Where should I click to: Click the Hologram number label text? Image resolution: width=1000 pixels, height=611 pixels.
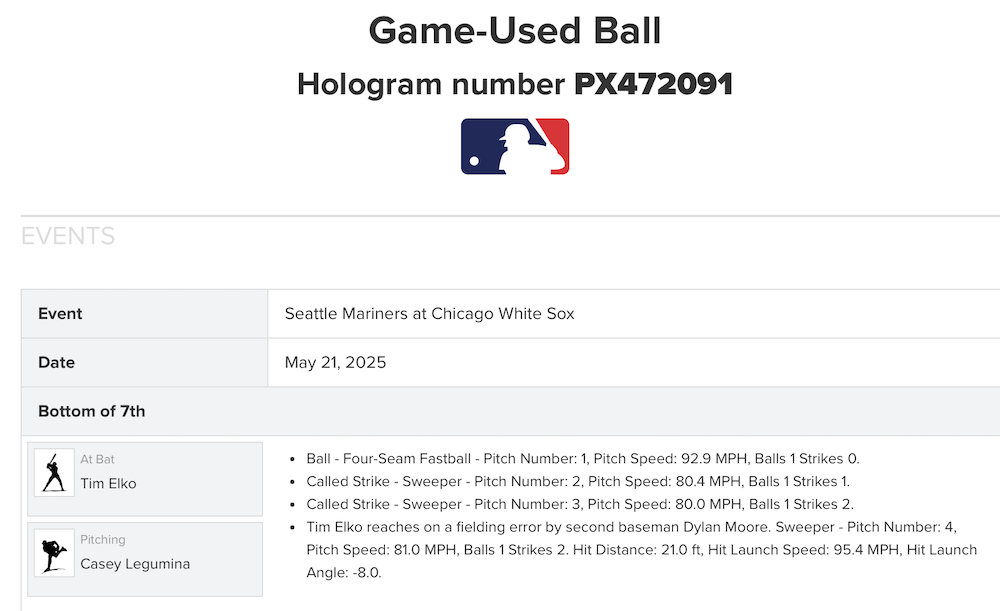pos(432,85)
